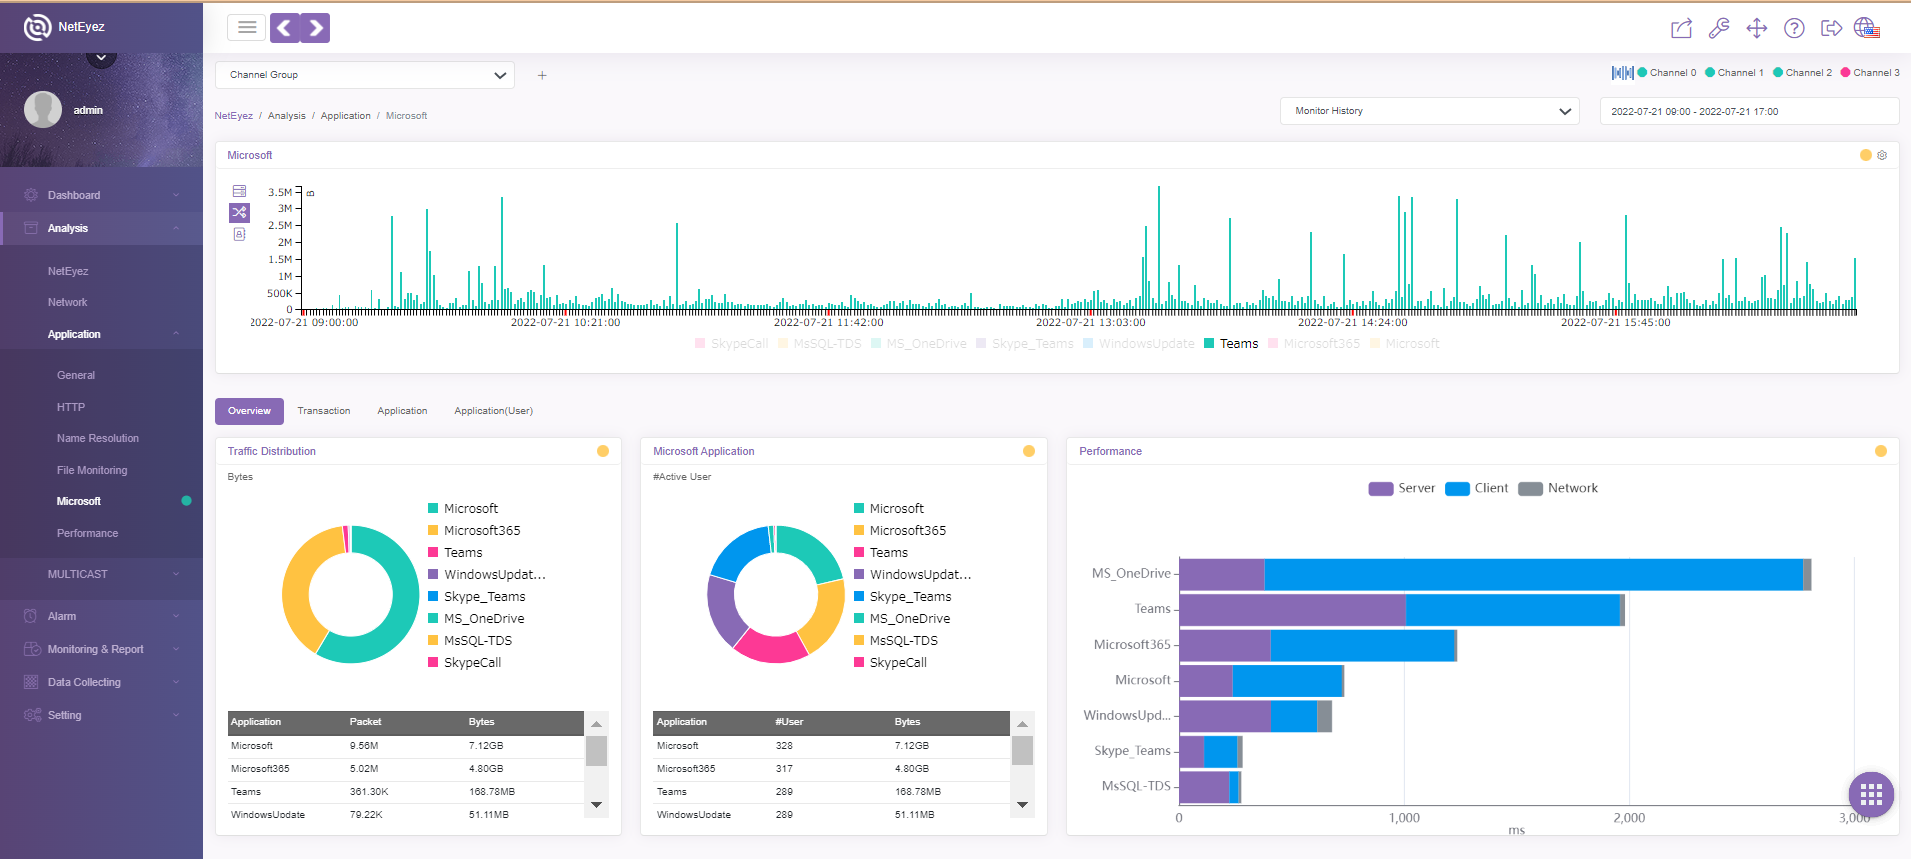The image size is (1911, 859).
Task: Click the Monitoring & Report sidebar icon
Action: pyautogui.click(x=32, y=649)
